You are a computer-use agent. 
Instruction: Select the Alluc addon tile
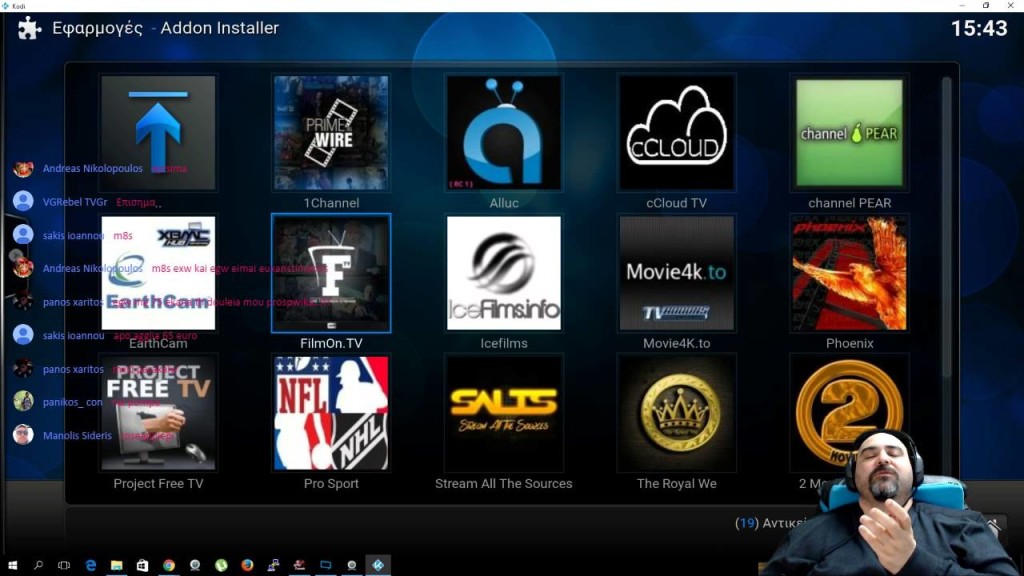[x=504, y=133]
